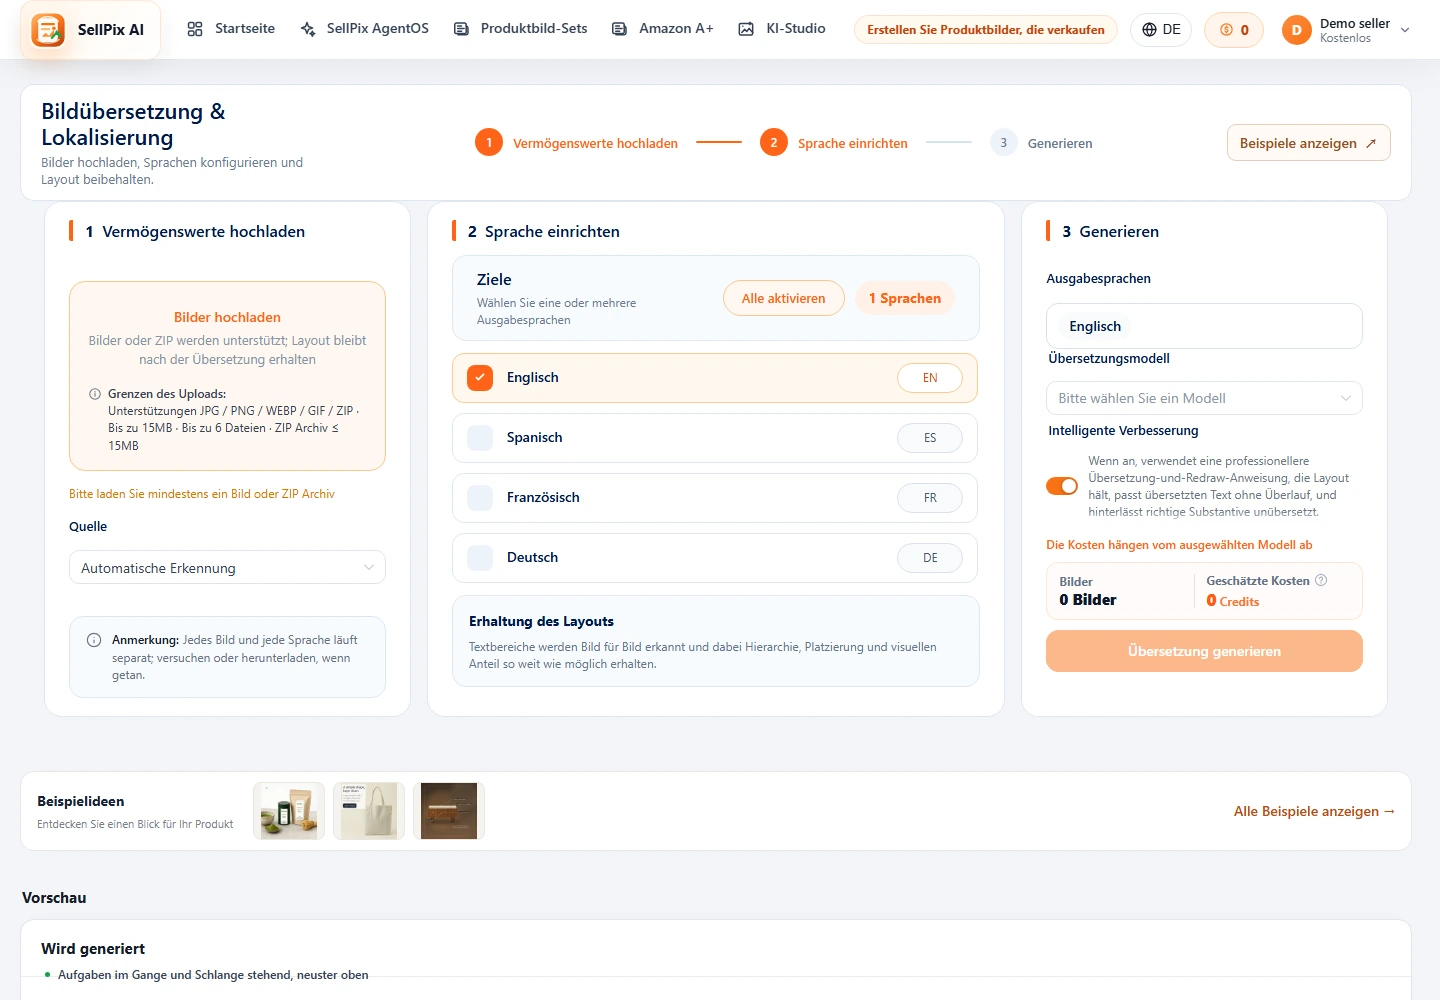
Task: Click the Anmerkung info icon
Action: [x=94, y=640]
